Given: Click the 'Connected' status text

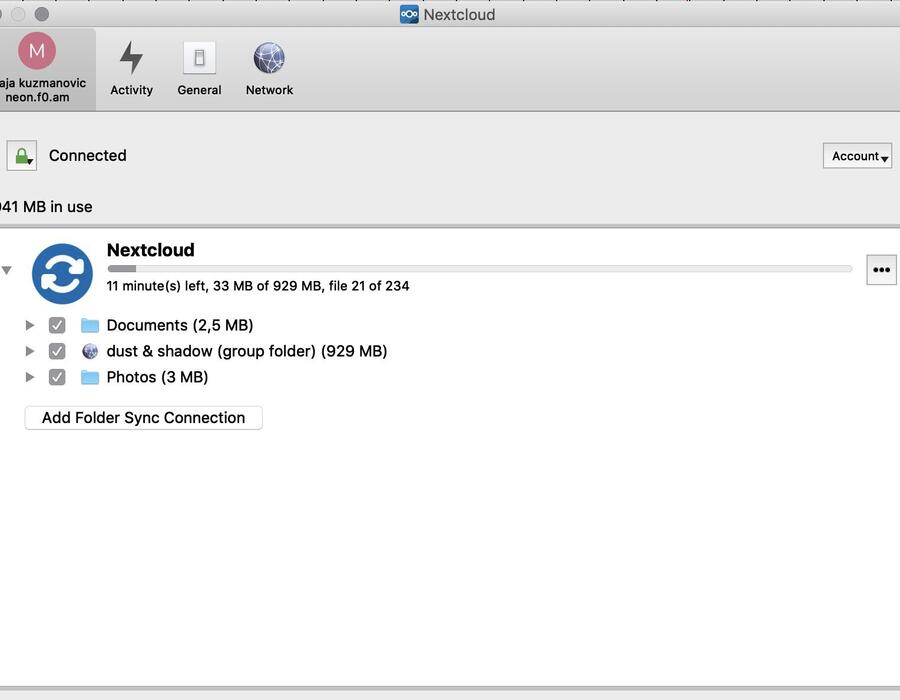Looking at the screenshot, I should pos(88,155).
